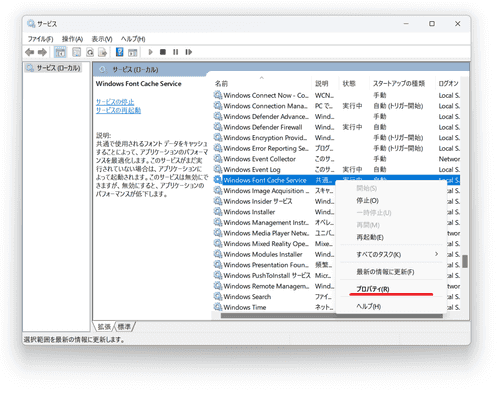500x395 pixels.
Task: Click the status bar text 選択範囲を最新の情報に更新します。
Action: point(74,340)
